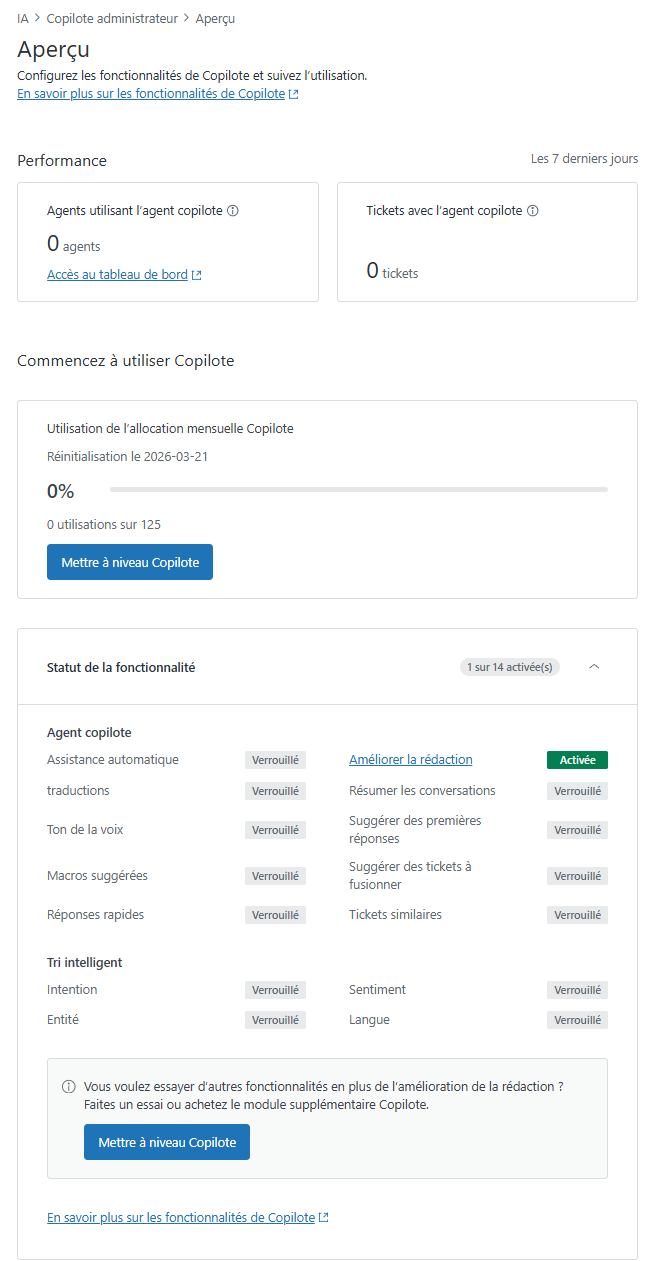Screen dimensions: 649x1261
Task: Open the Améliorer la rédaction feature link
Action: tap(410, 760)
